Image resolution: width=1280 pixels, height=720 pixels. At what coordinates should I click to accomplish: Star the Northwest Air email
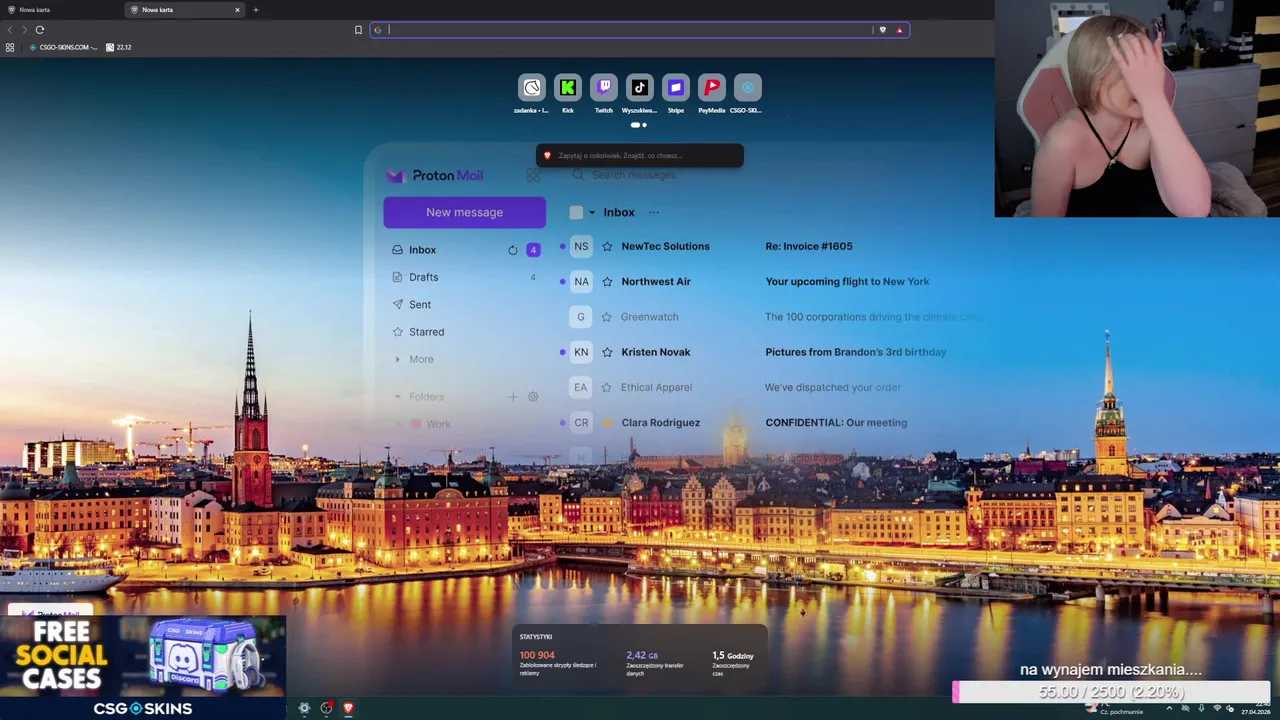point(607,281)
